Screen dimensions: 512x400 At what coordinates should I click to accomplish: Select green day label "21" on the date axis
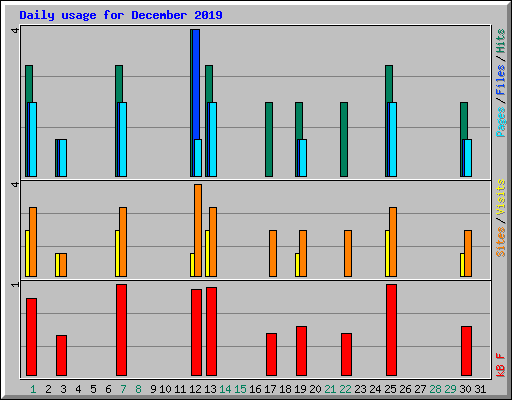tap(330, 389)
